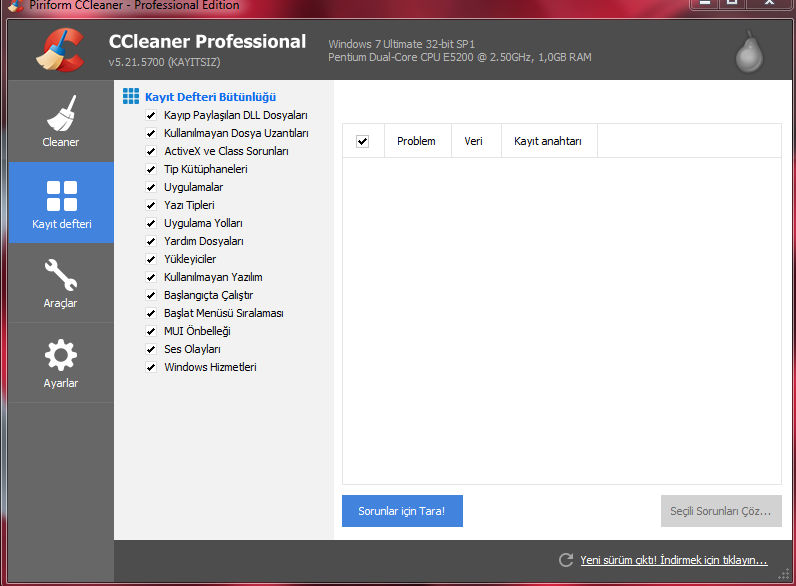796x586 pixels.
Task: Close the CCleaner window
Action: pyautogui.click(x=769, y=4)
